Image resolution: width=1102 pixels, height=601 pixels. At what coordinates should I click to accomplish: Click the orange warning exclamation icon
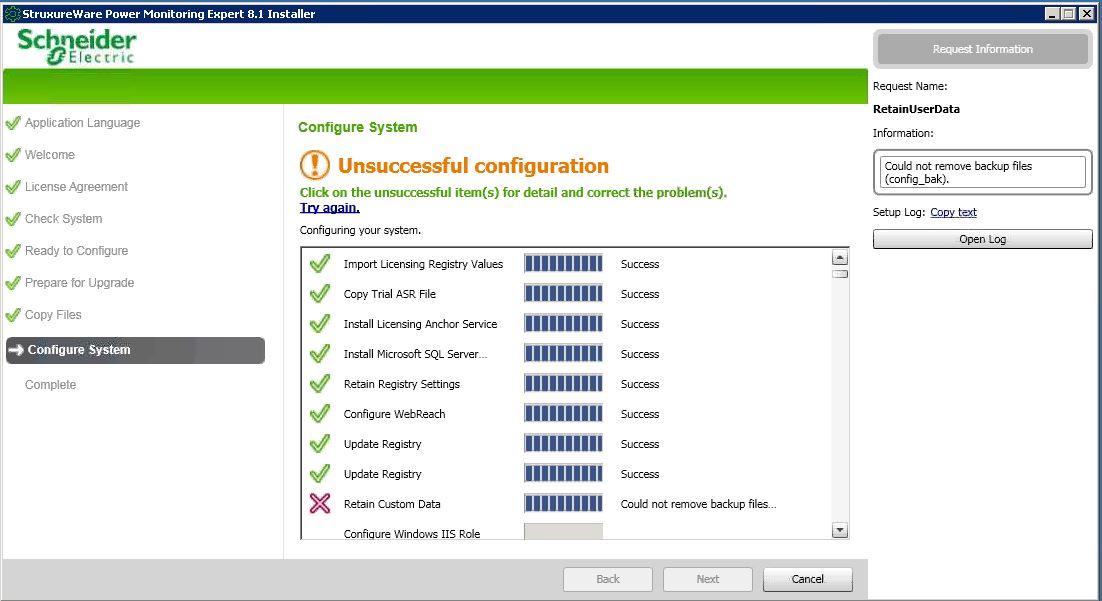[x=314, y=165]
